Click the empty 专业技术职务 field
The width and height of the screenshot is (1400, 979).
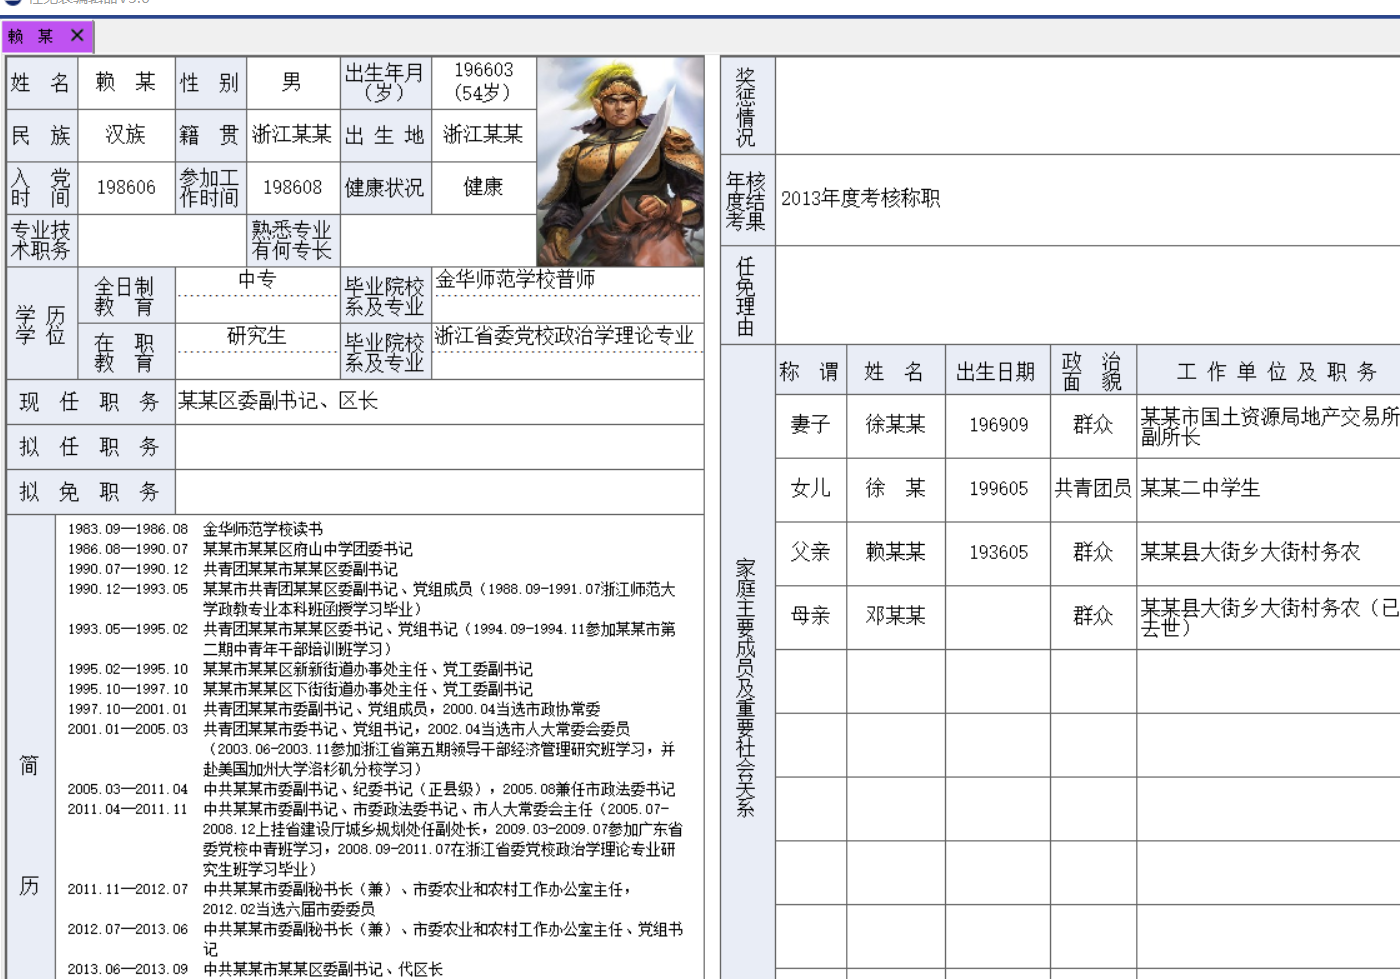(161, 241)
